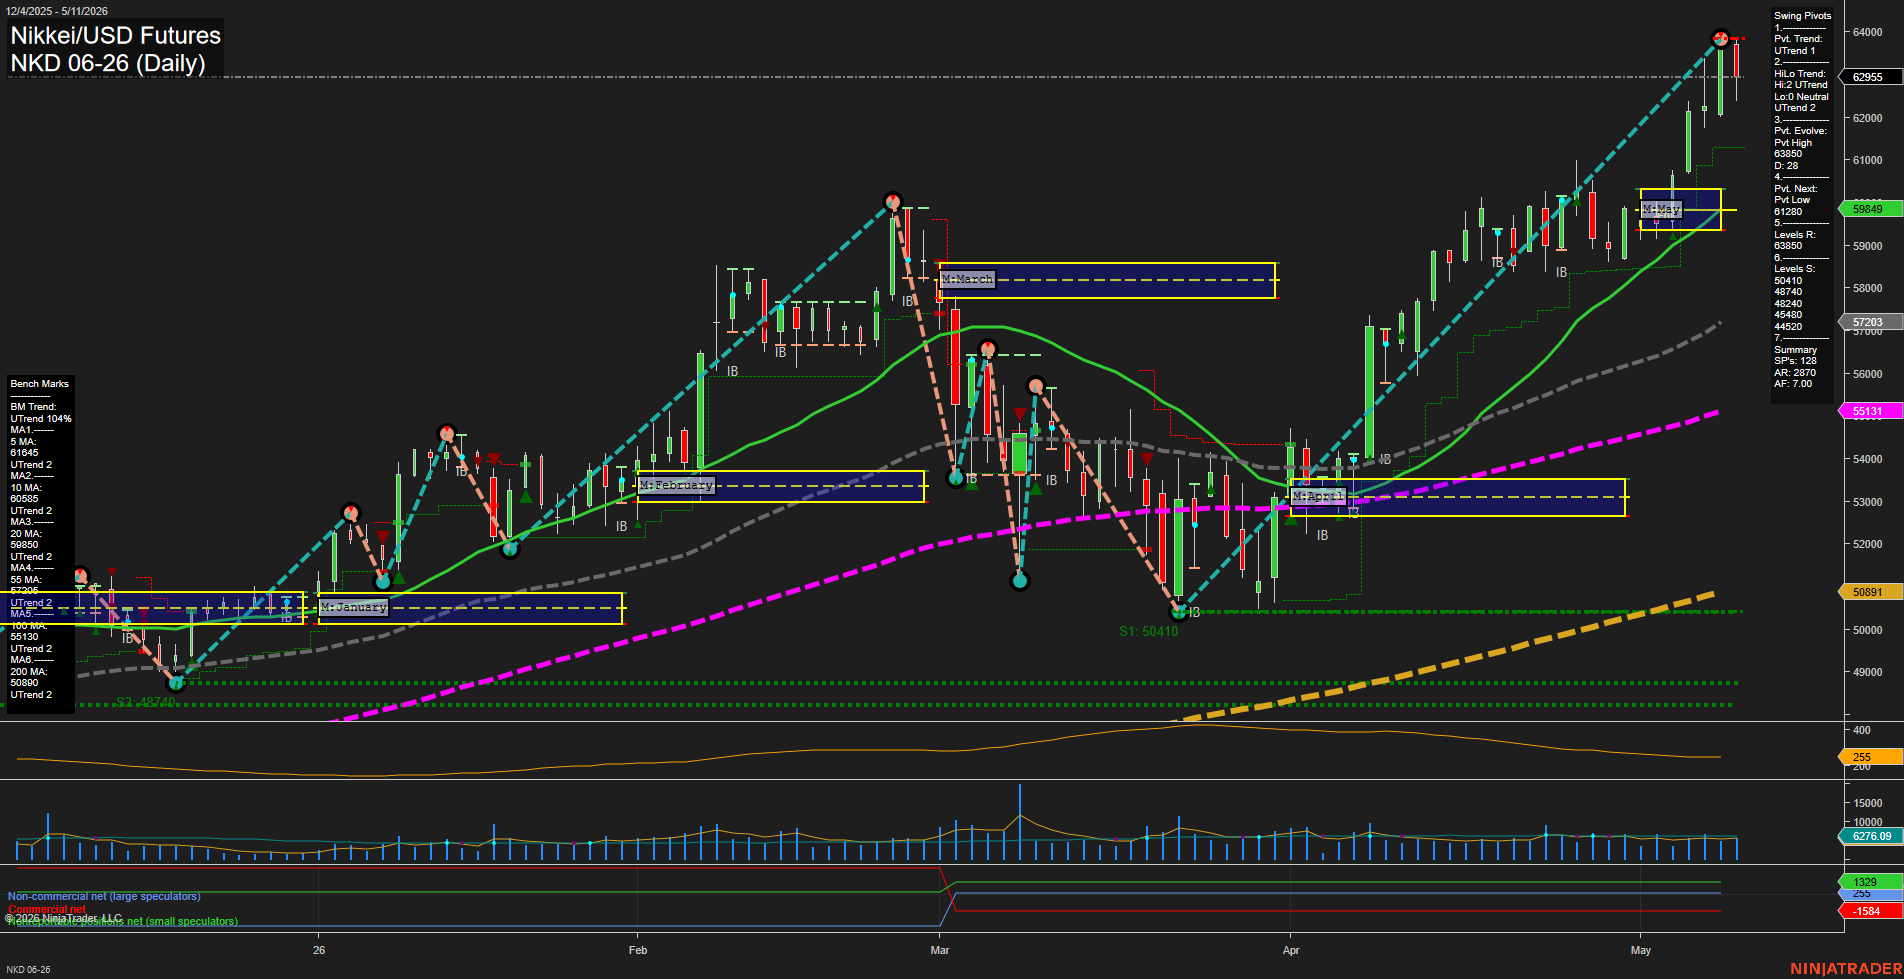
Task: Click the M:January monthly session label
Action: click(x=353, y=607)
